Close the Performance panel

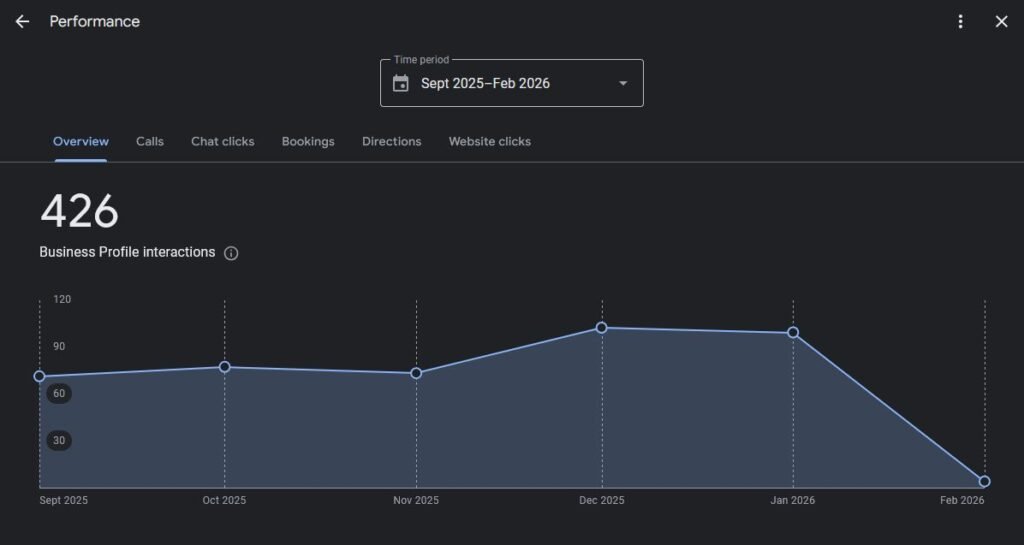tap(1001, 22)
